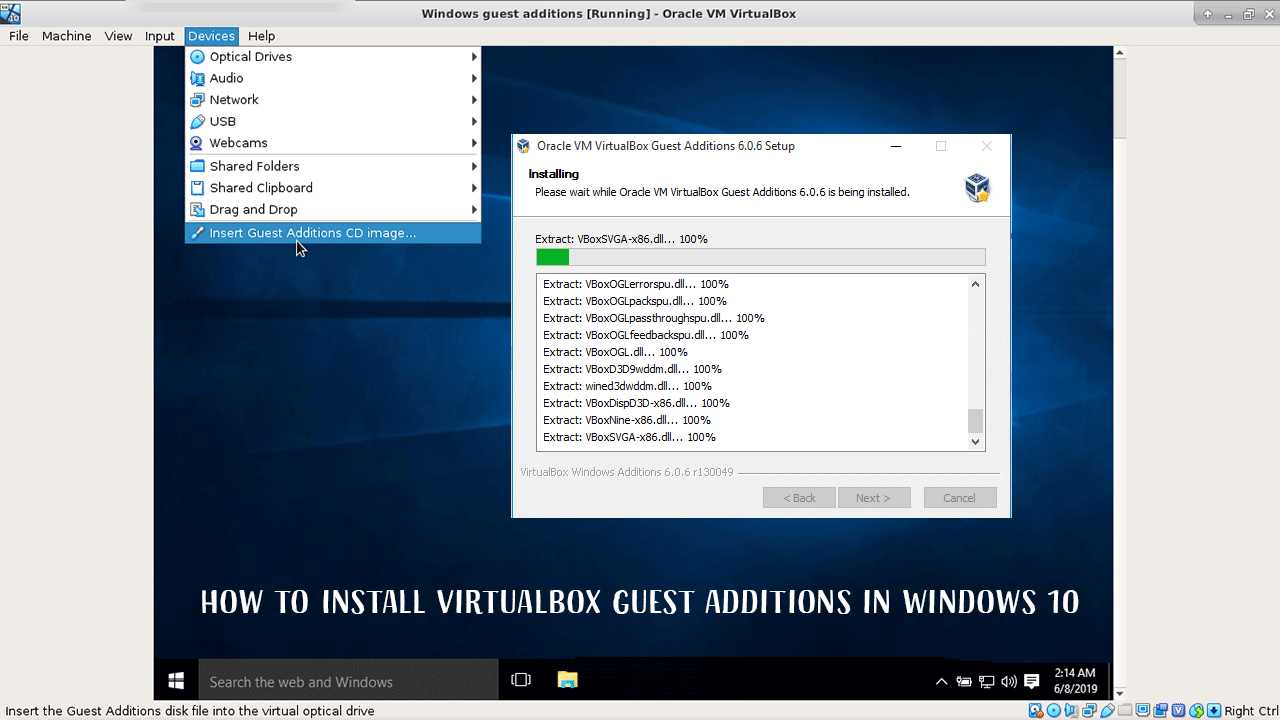Expand the Shared Clipboard submenu
This screenshot has height=720, width=1280.
(333, 188)
